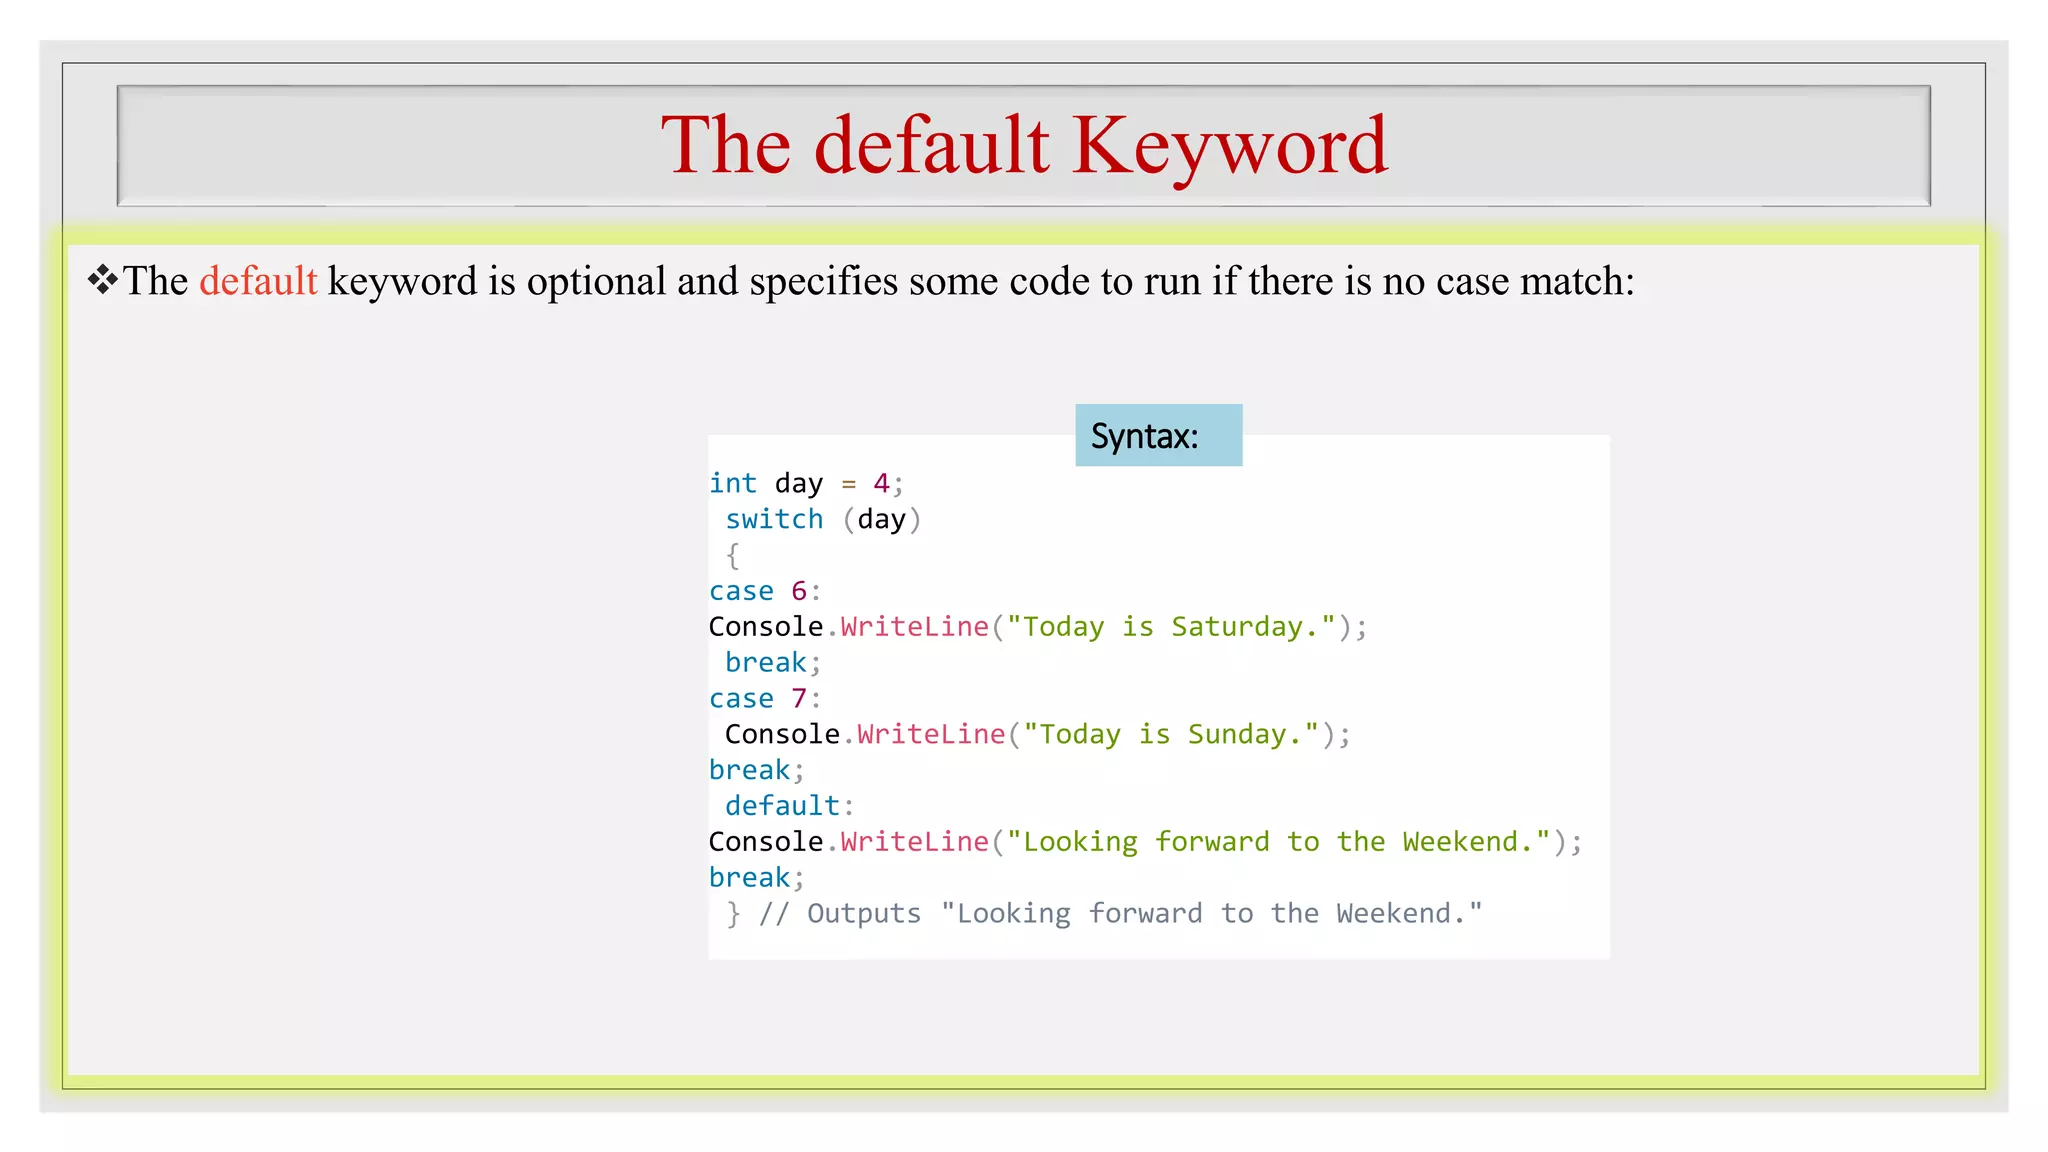Screen dimensions: 2048x1152
Task: Click the 'case 7:' line
Action: tap(764, 699)
